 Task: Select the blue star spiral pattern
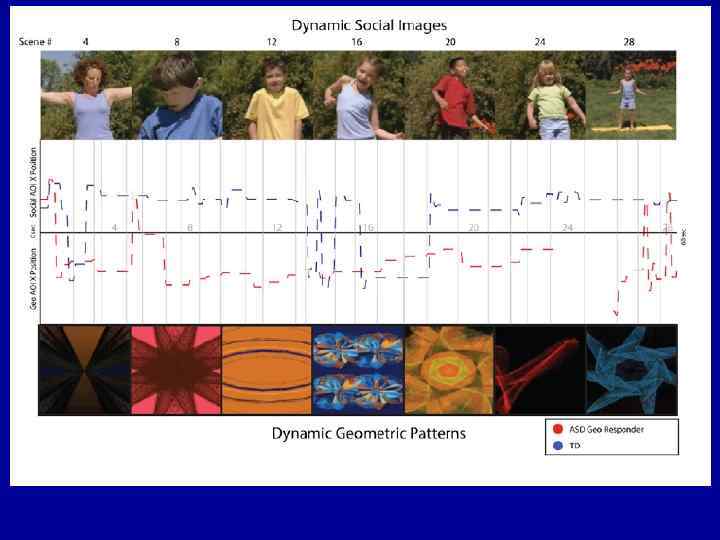point(631,370)
